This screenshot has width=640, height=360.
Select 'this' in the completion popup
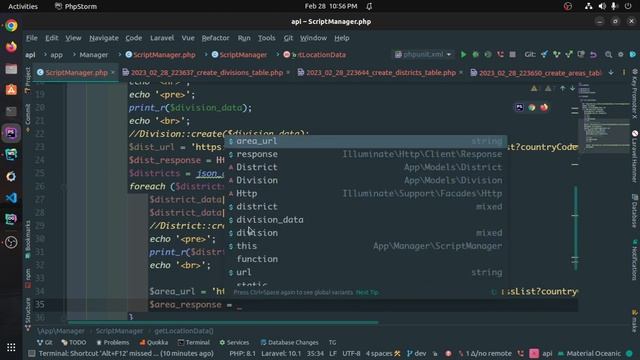pyautogui.click(x=365, y=246)
